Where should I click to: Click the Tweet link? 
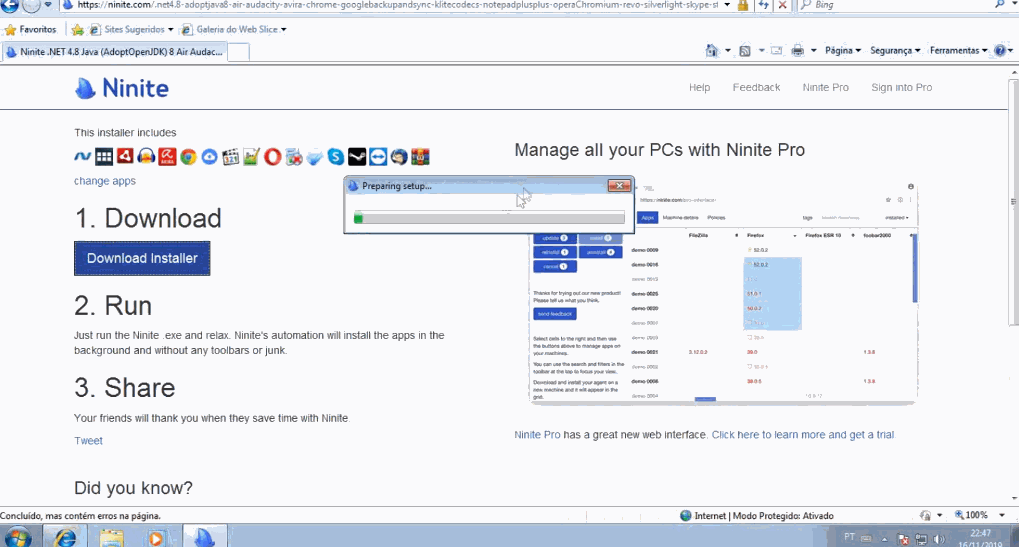[x=88, y=440]
